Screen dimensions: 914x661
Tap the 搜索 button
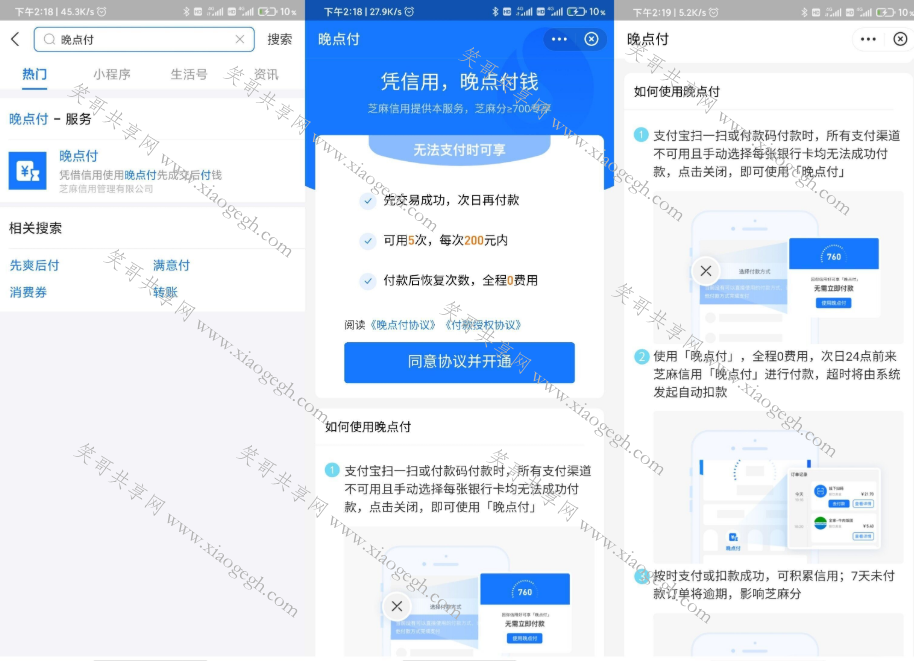coord(279,39)
